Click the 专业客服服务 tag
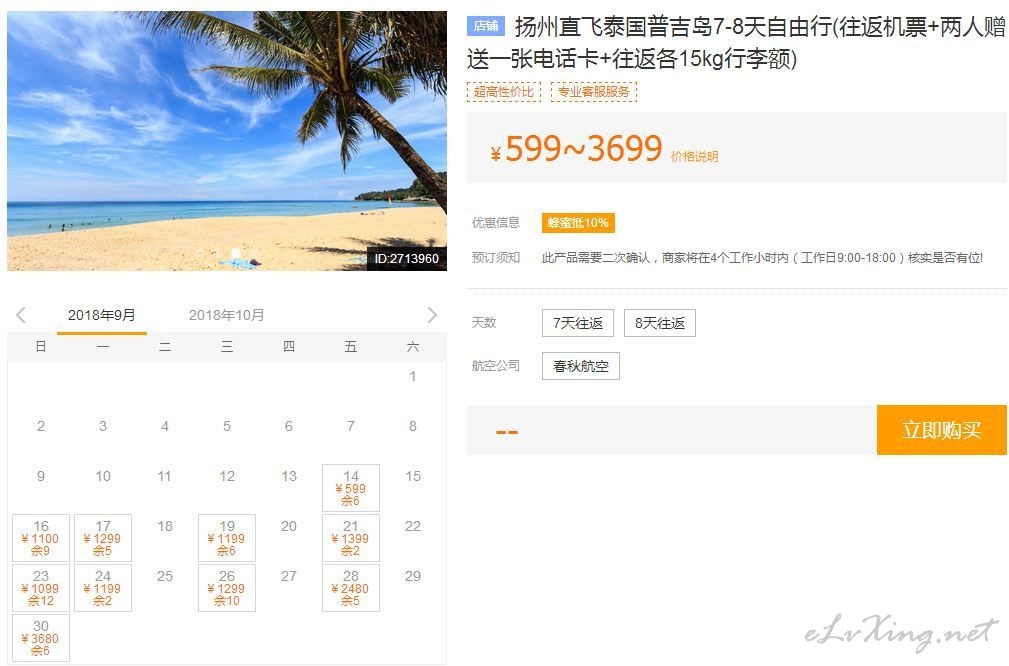The image size is (1009, 666). [593, 92]
